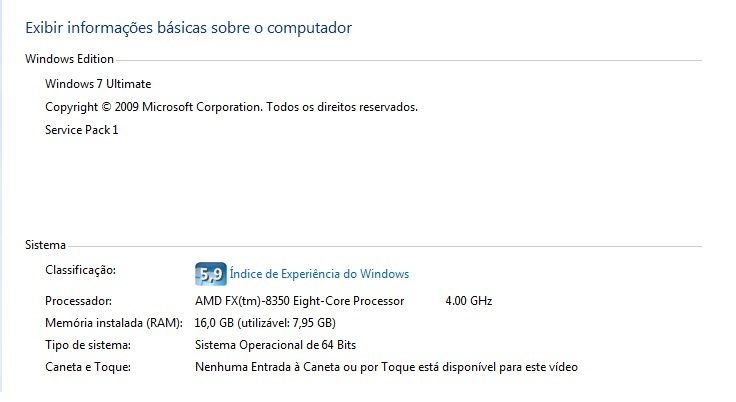Click the 5,9 rating score badge
The image size is (736, 402).
[x=211, y=274]
